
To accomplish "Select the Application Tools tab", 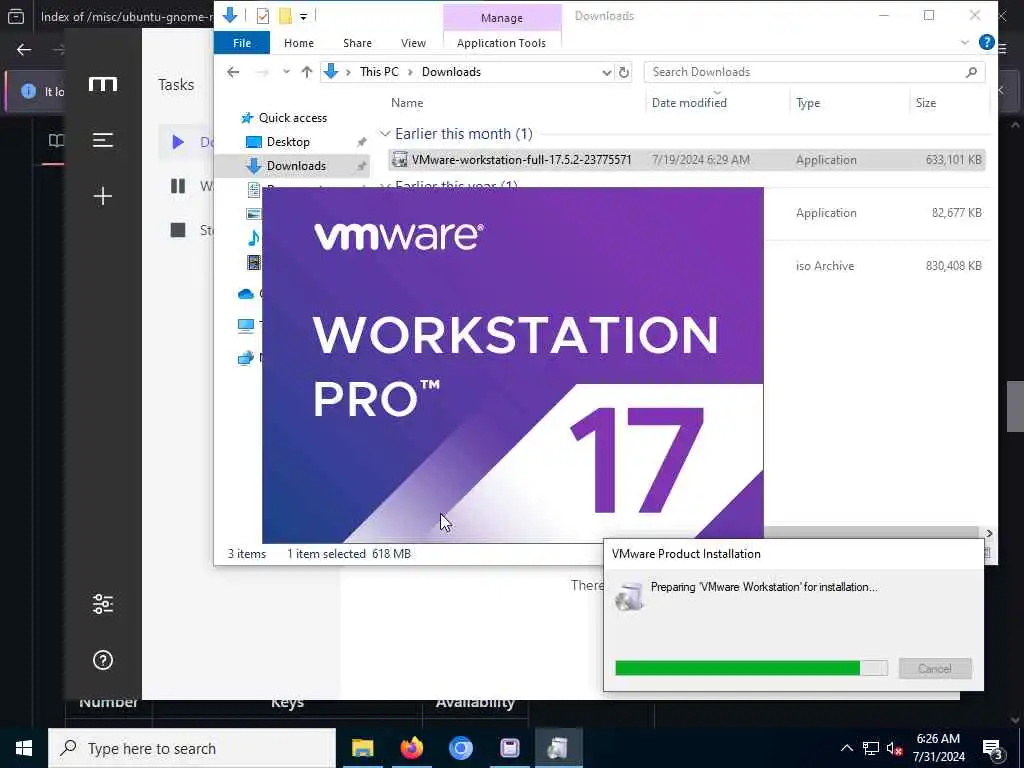I will (x=501, y=43).
